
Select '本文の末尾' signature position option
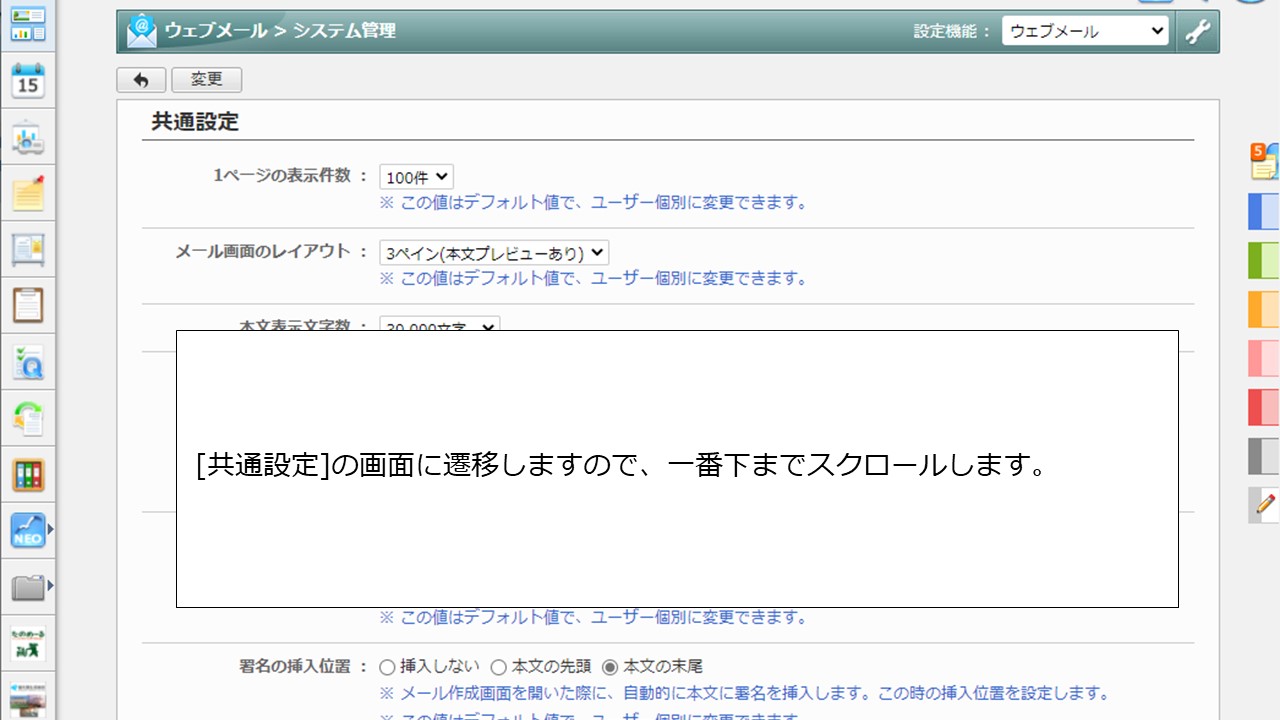tap(610, 667)
